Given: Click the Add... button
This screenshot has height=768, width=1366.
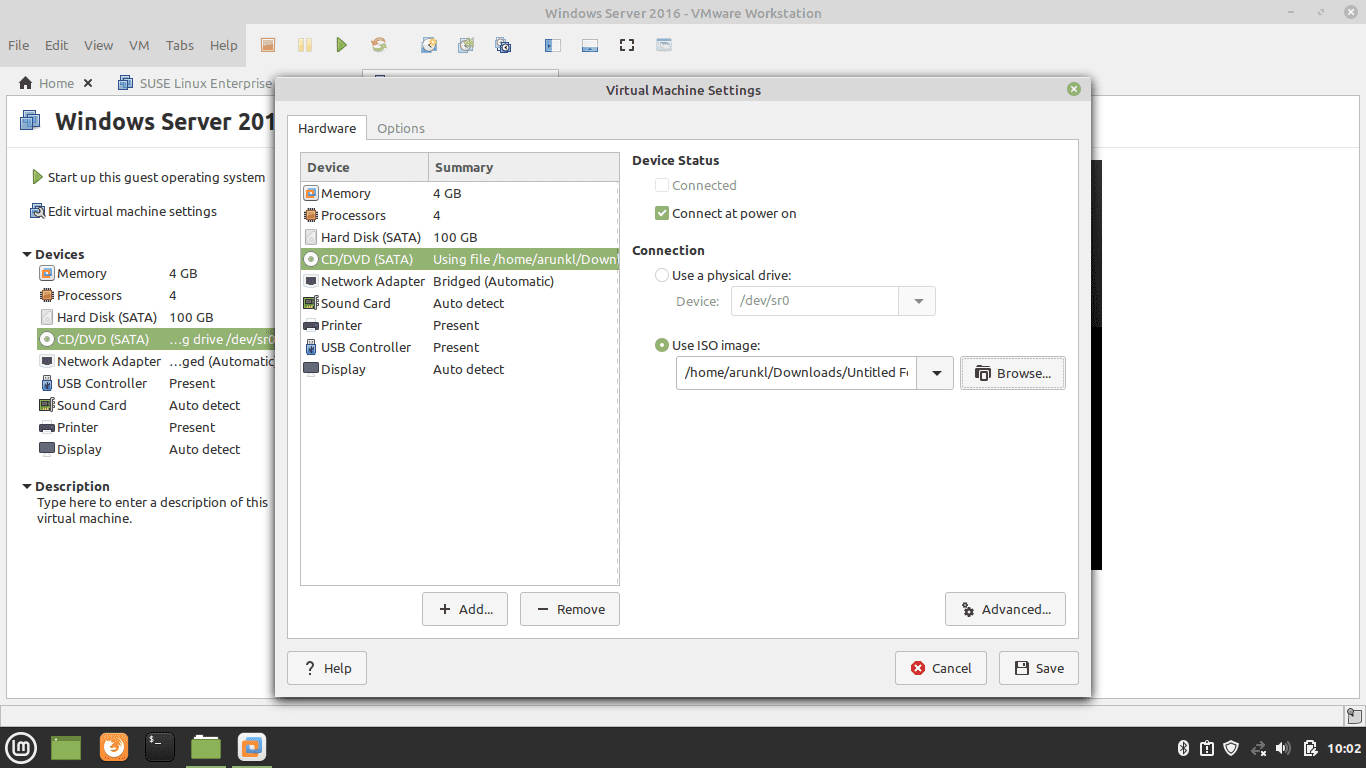Looking at the screenshot, I should coord(465,609).
